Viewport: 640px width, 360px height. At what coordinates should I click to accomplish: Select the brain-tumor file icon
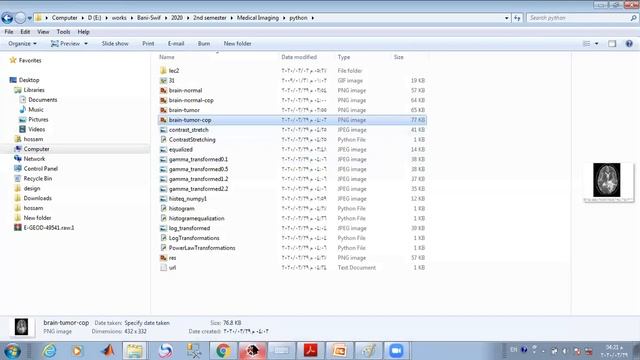pyautogui.click(x=163, y=110)
